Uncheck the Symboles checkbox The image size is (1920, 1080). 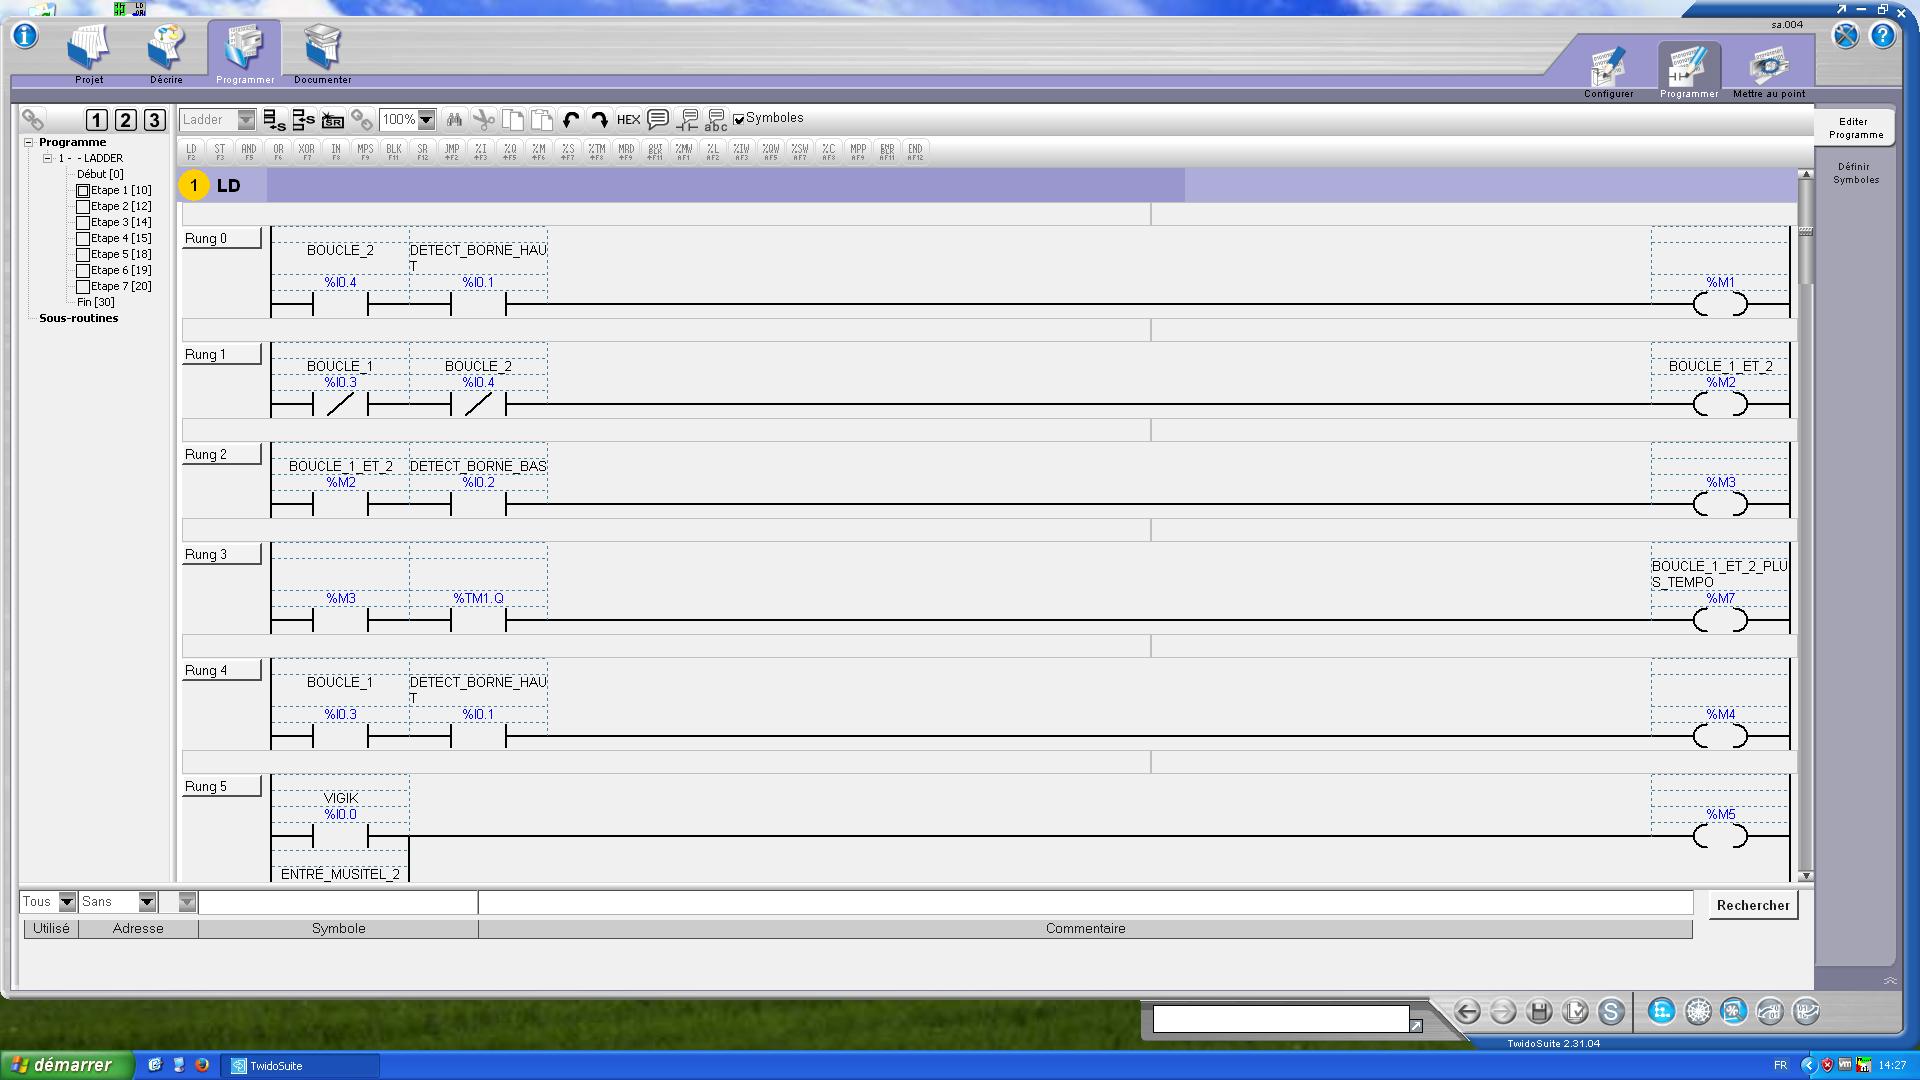[739, 120]
